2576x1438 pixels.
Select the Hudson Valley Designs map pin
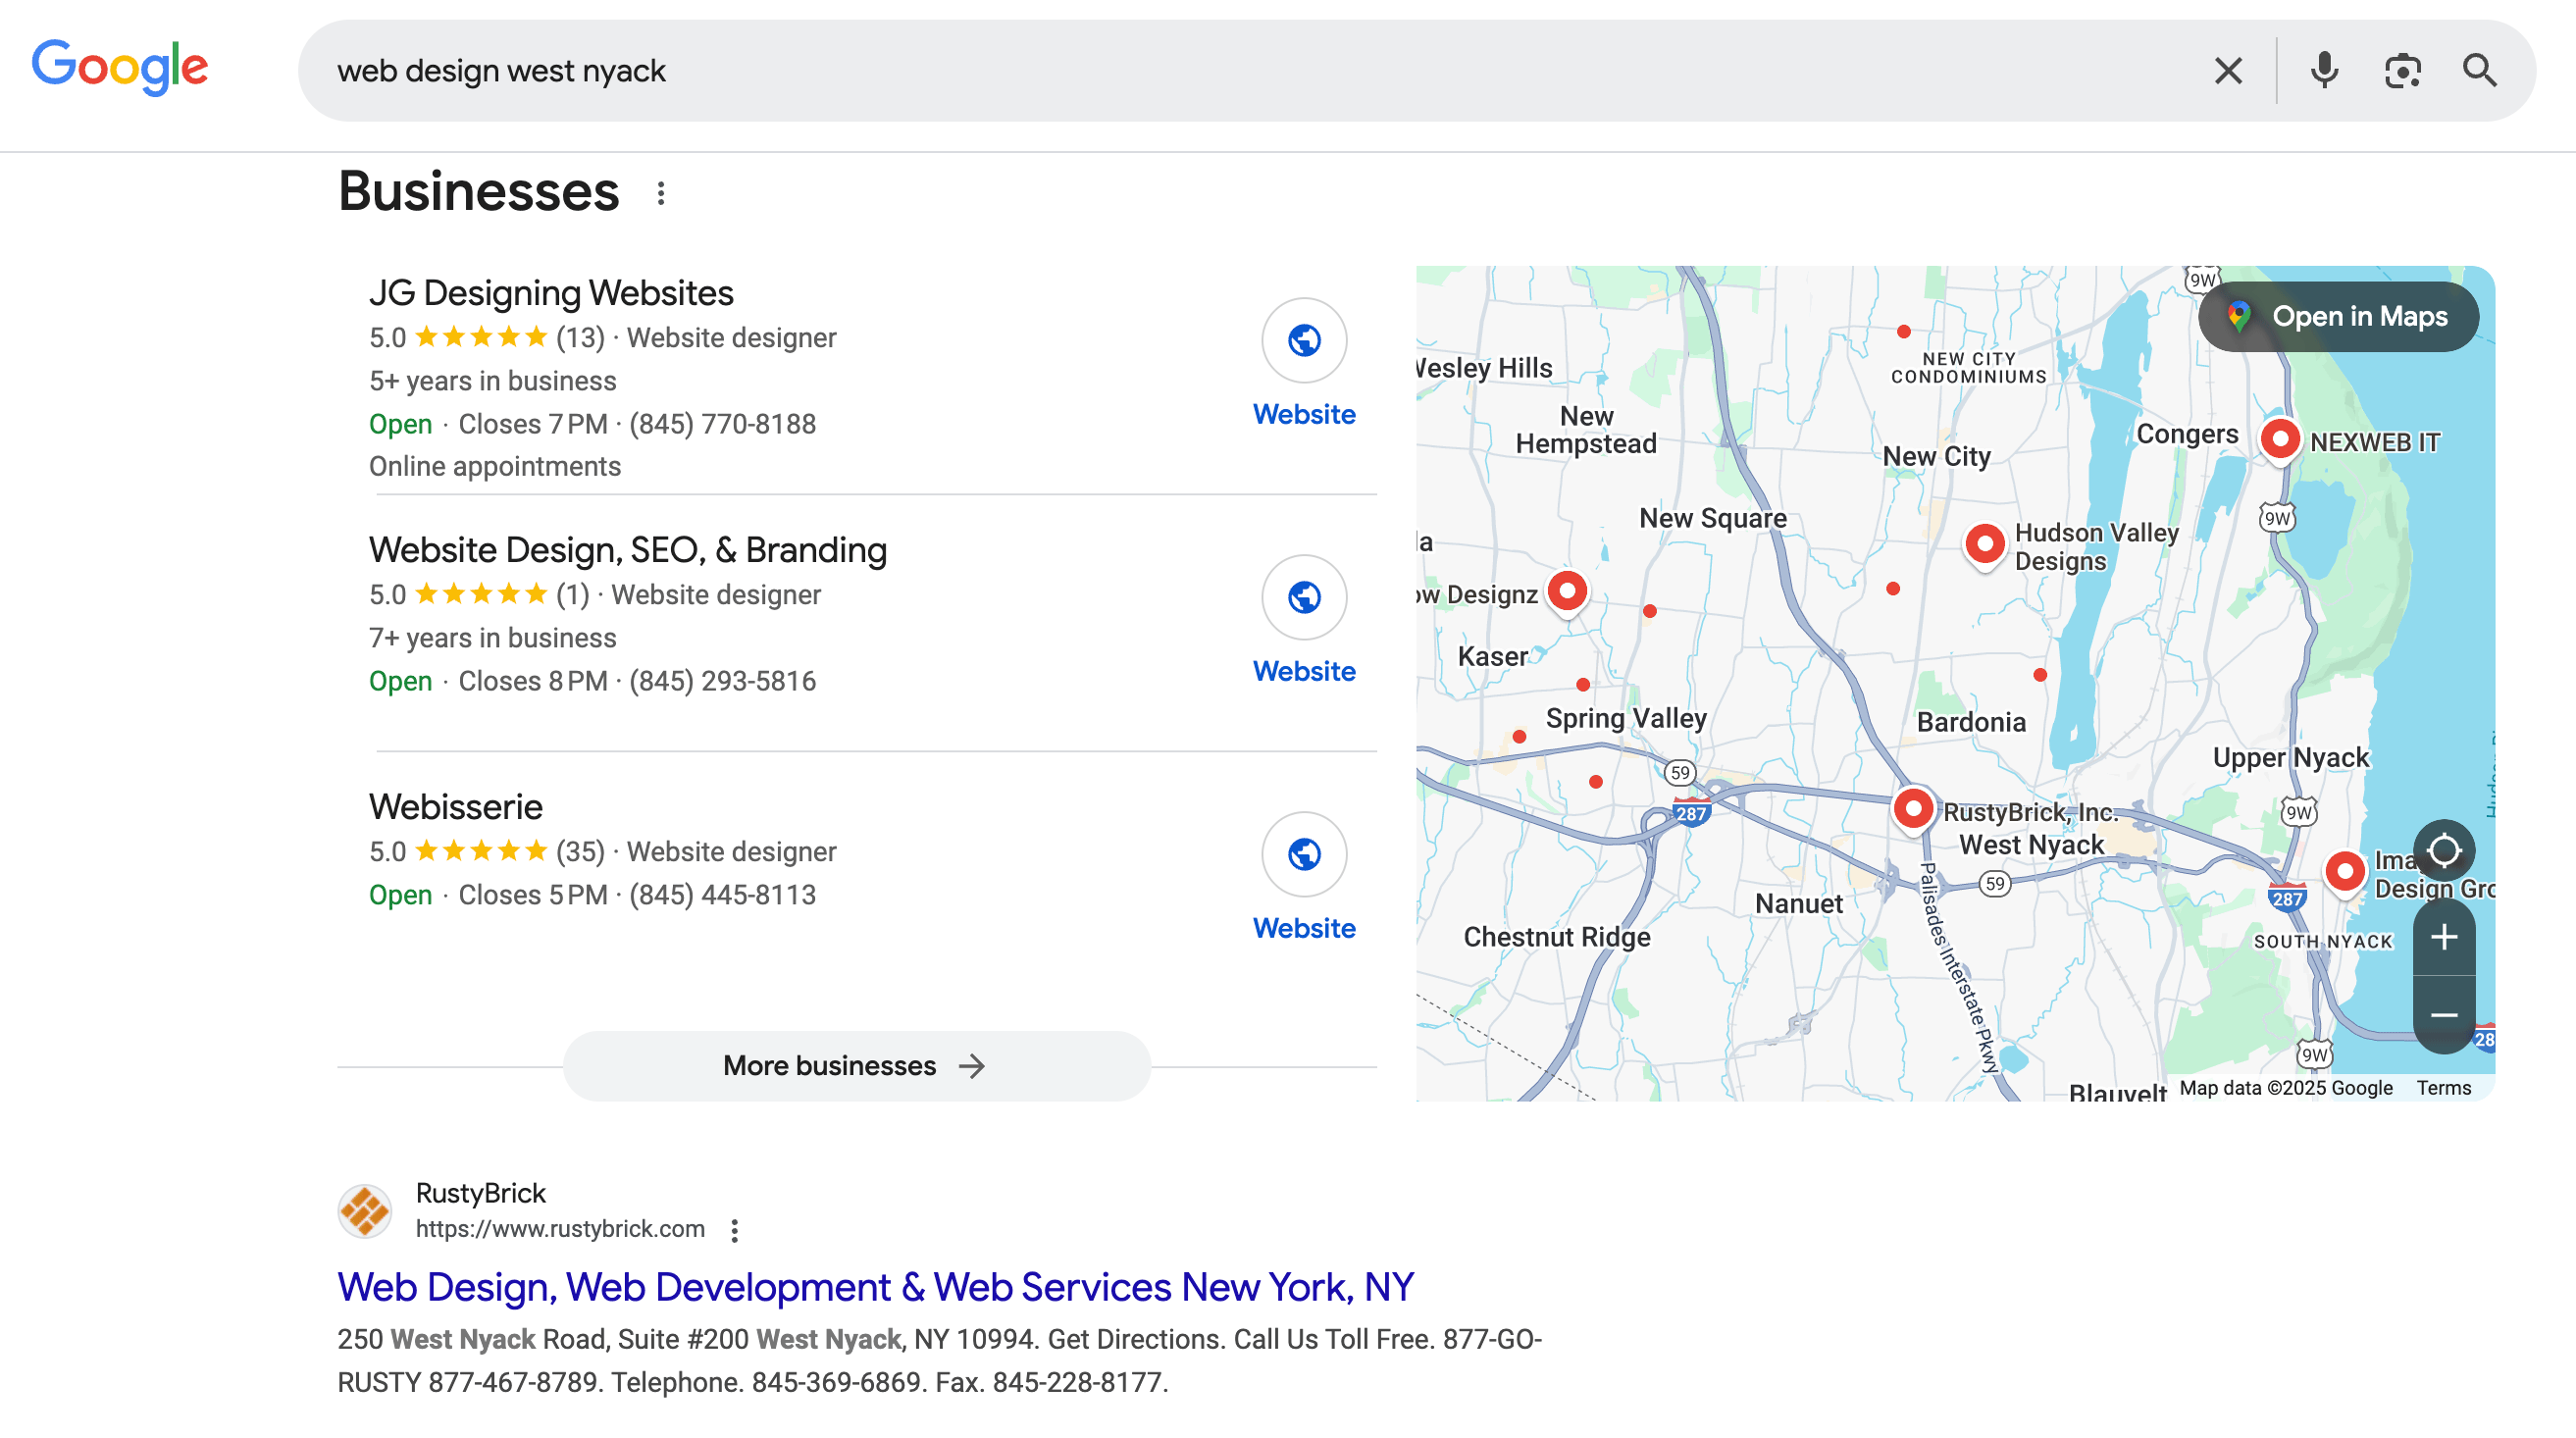point(1985,544)
